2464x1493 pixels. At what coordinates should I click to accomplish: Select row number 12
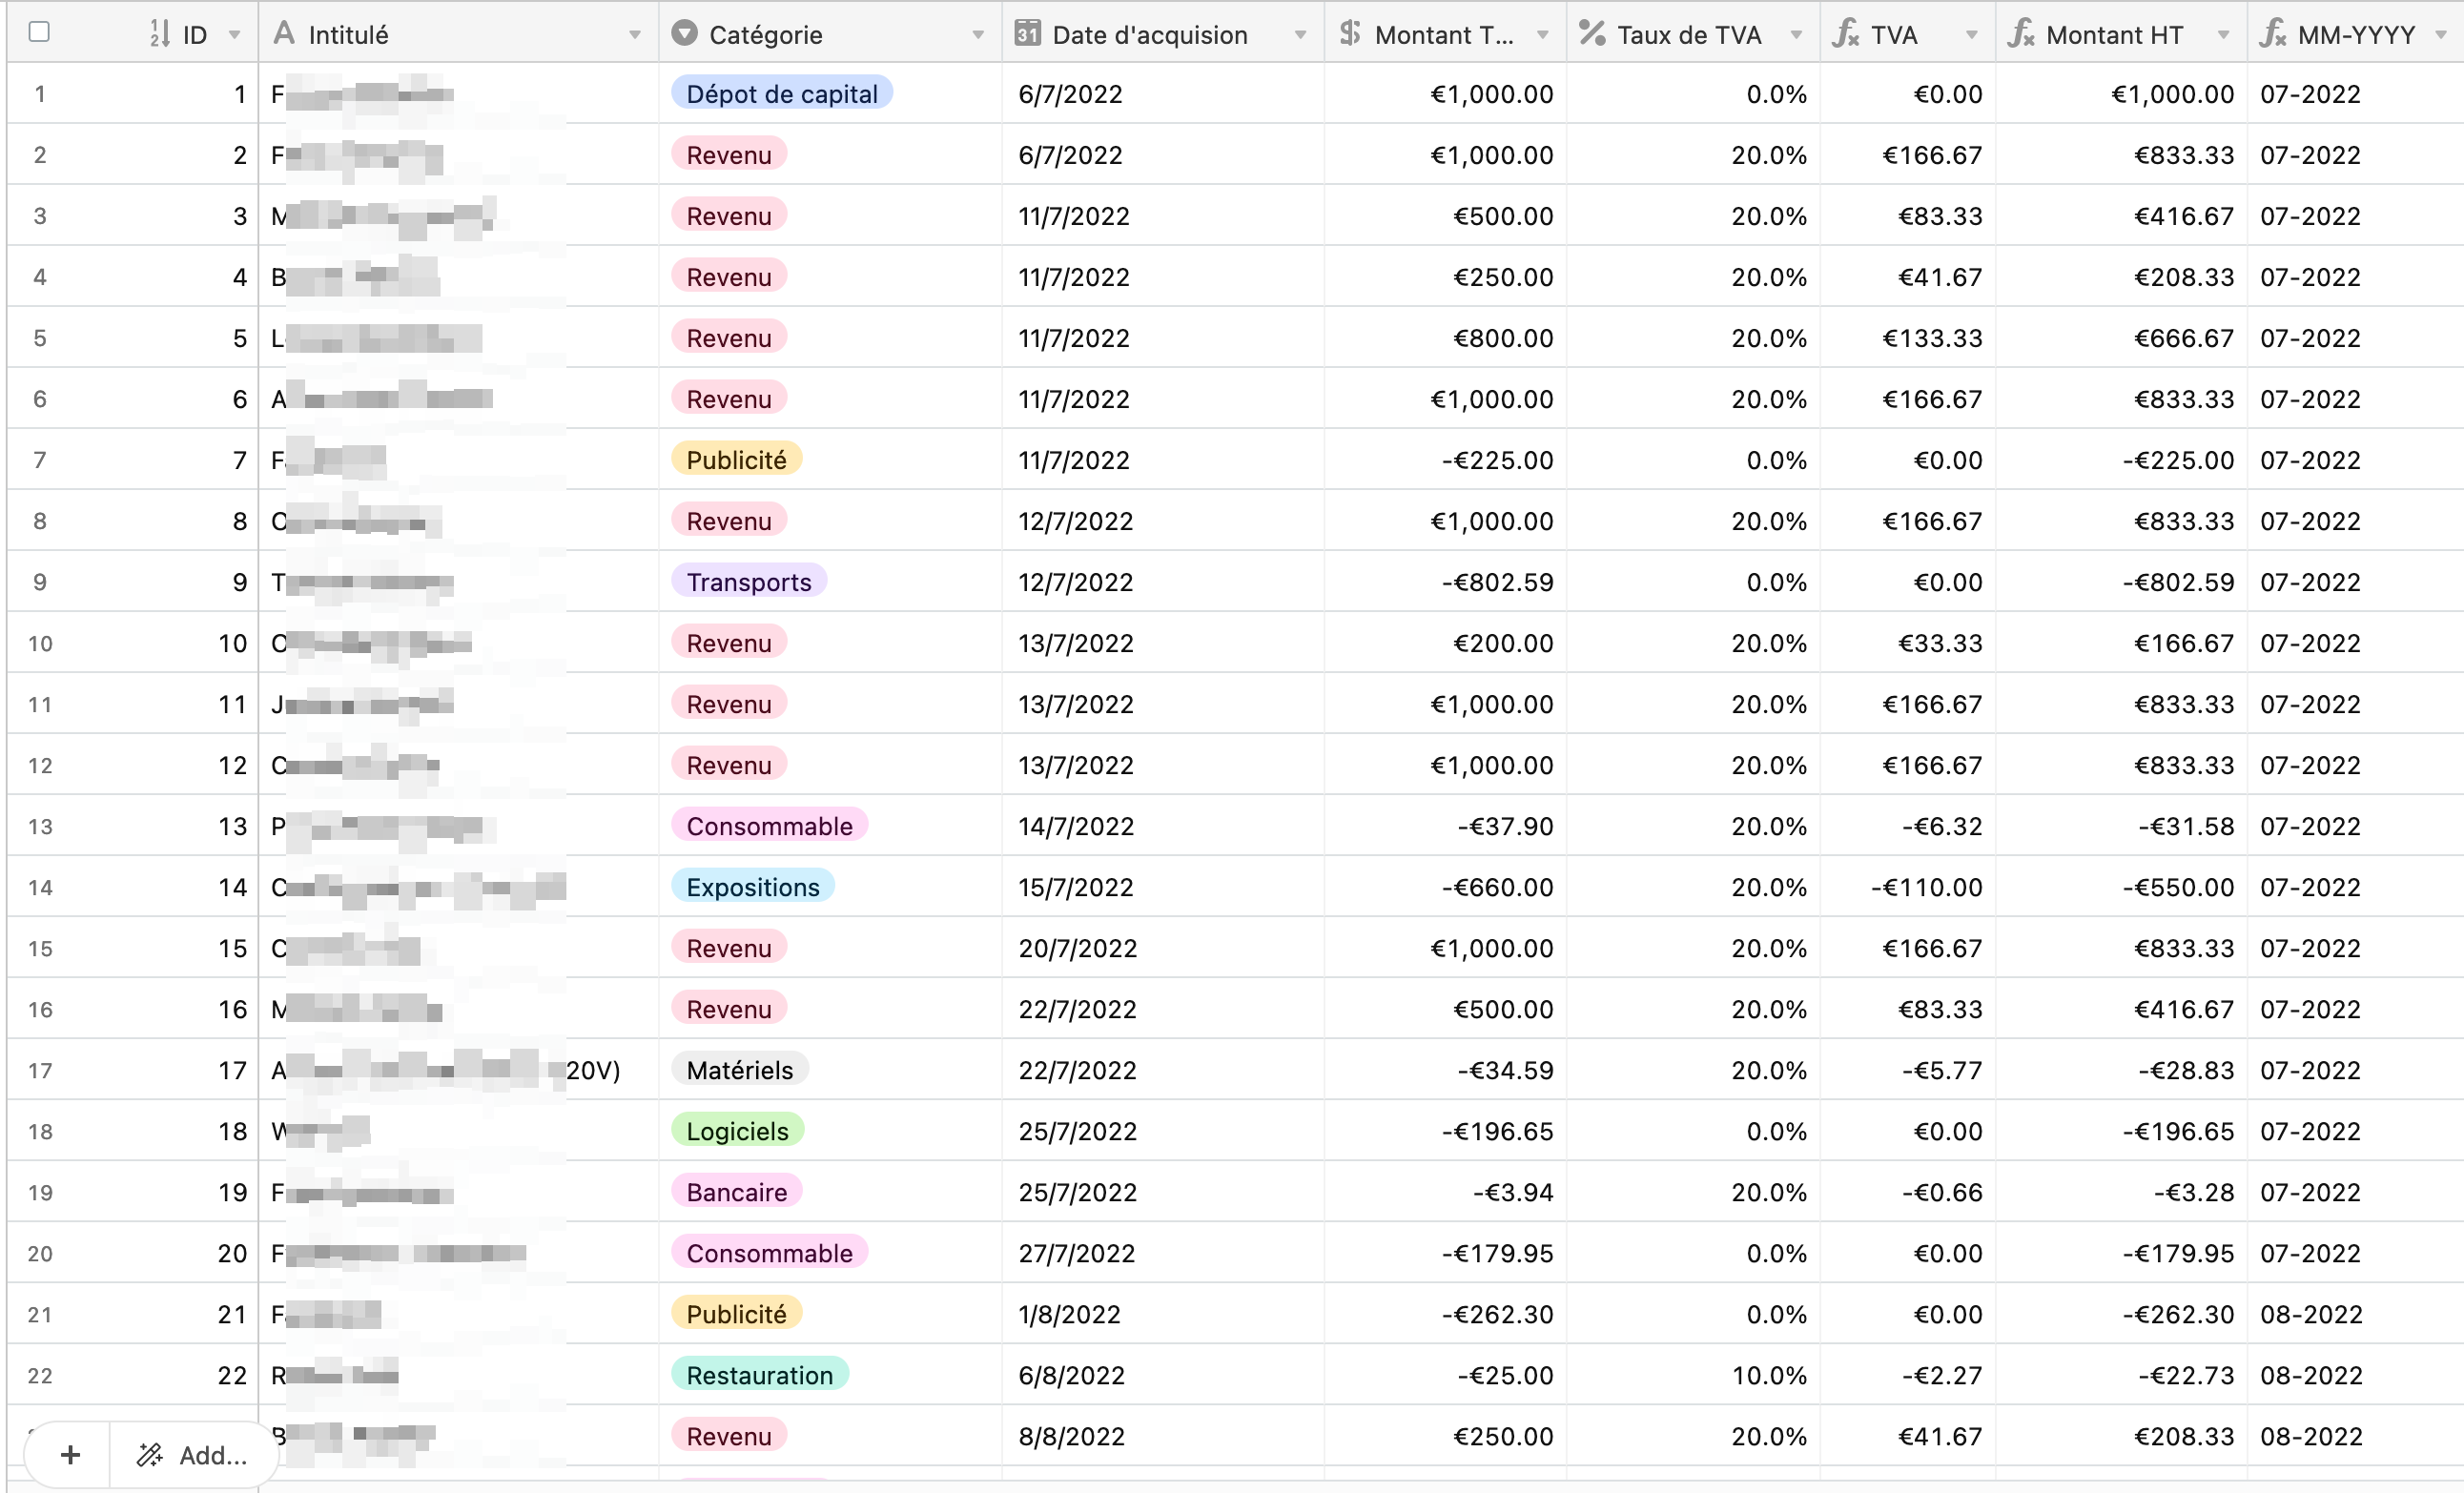(x=40, y=765)
